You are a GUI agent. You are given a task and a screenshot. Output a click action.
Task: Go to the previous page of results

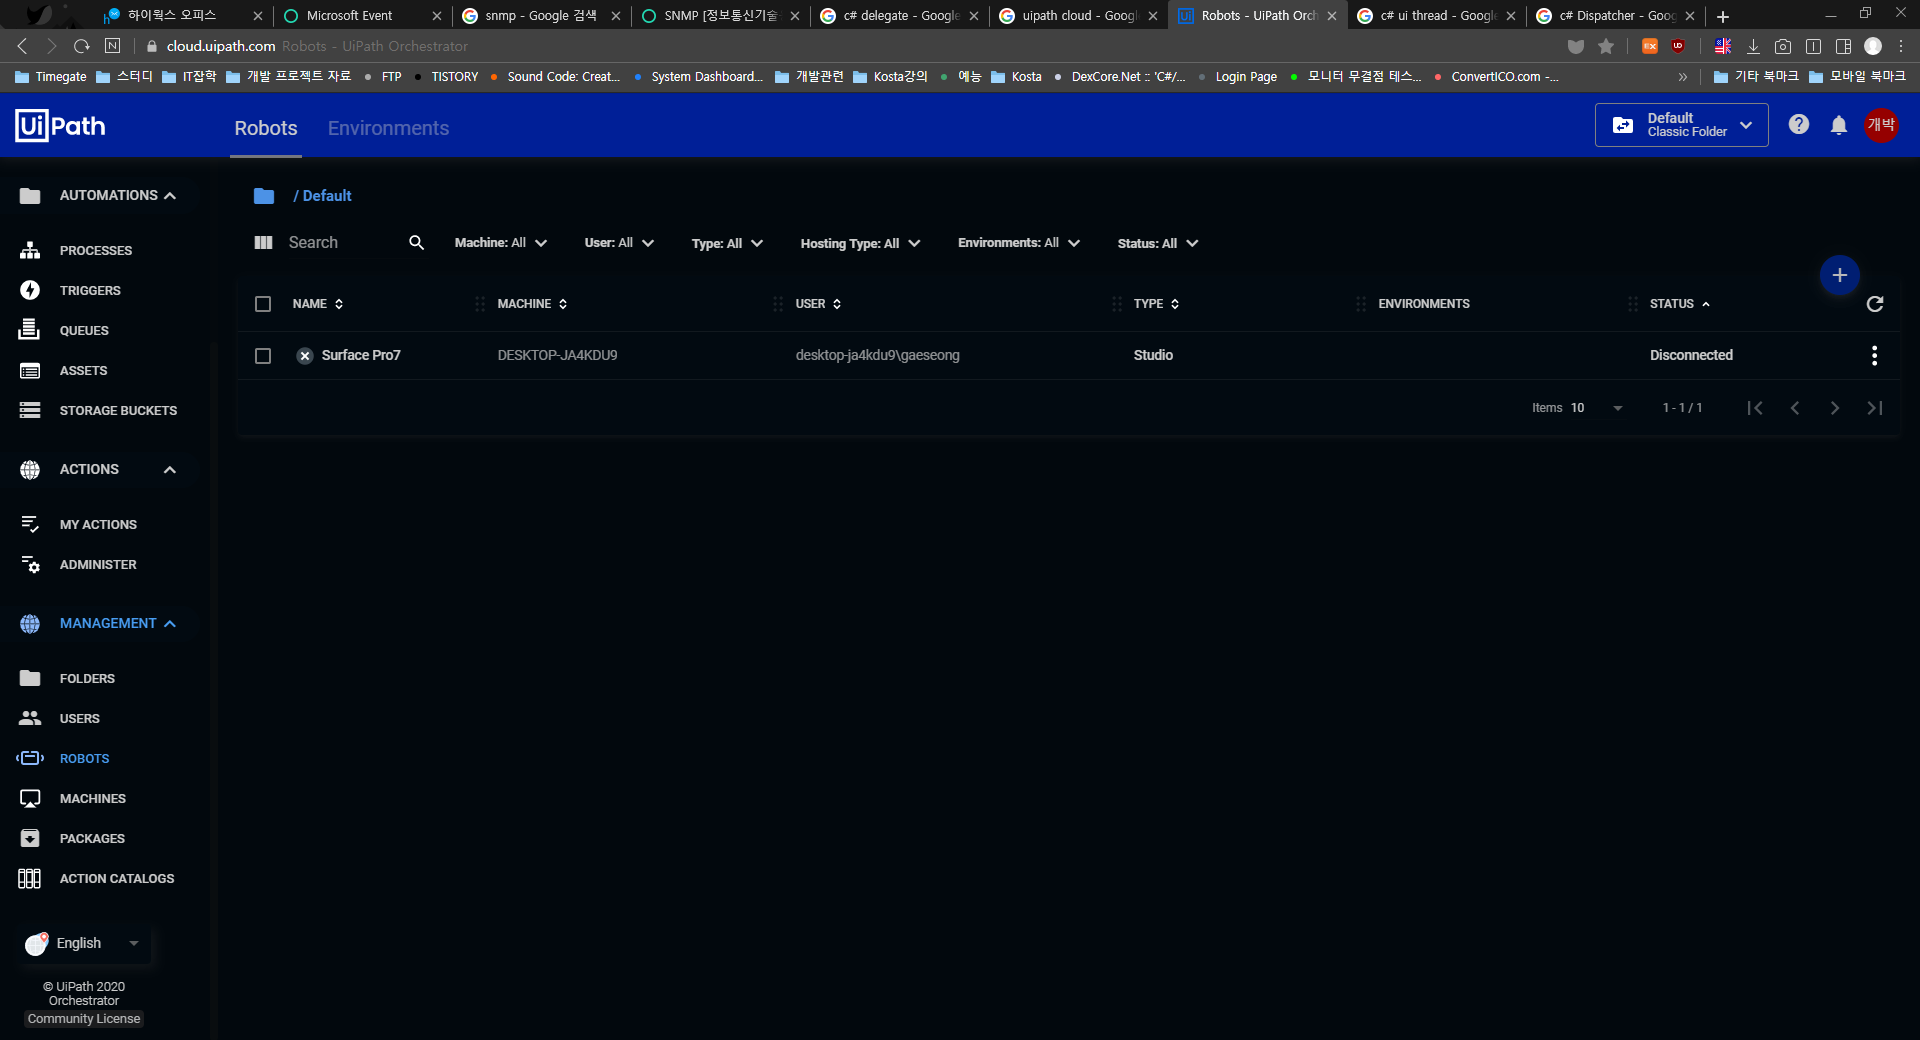[x=1794, y=408]
